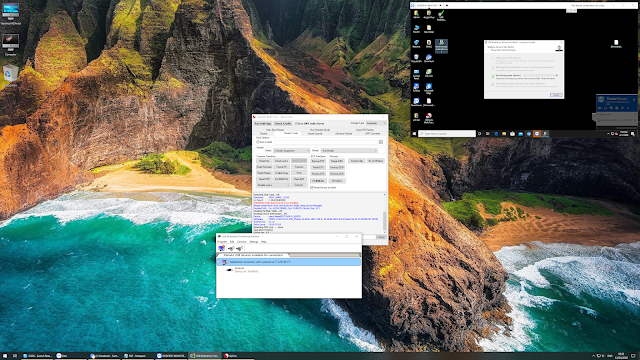Click the search box in remote desktop taskbar
Screen dimensions: 640x360
coord(447,133)
